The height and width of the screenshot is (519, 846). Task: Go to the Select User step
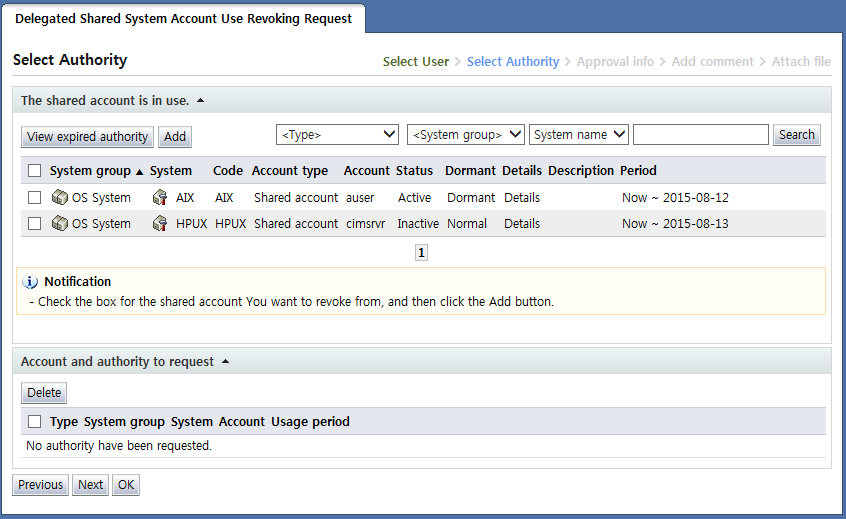point(415,62)
